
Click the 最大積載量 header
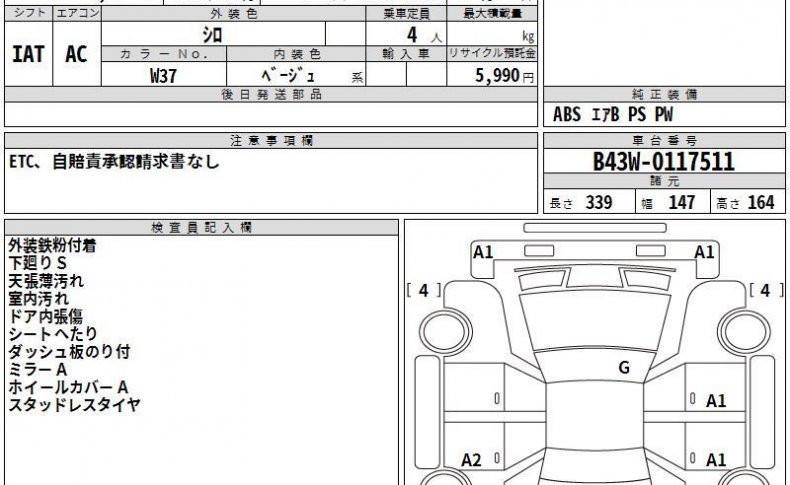tap(492, 14)
